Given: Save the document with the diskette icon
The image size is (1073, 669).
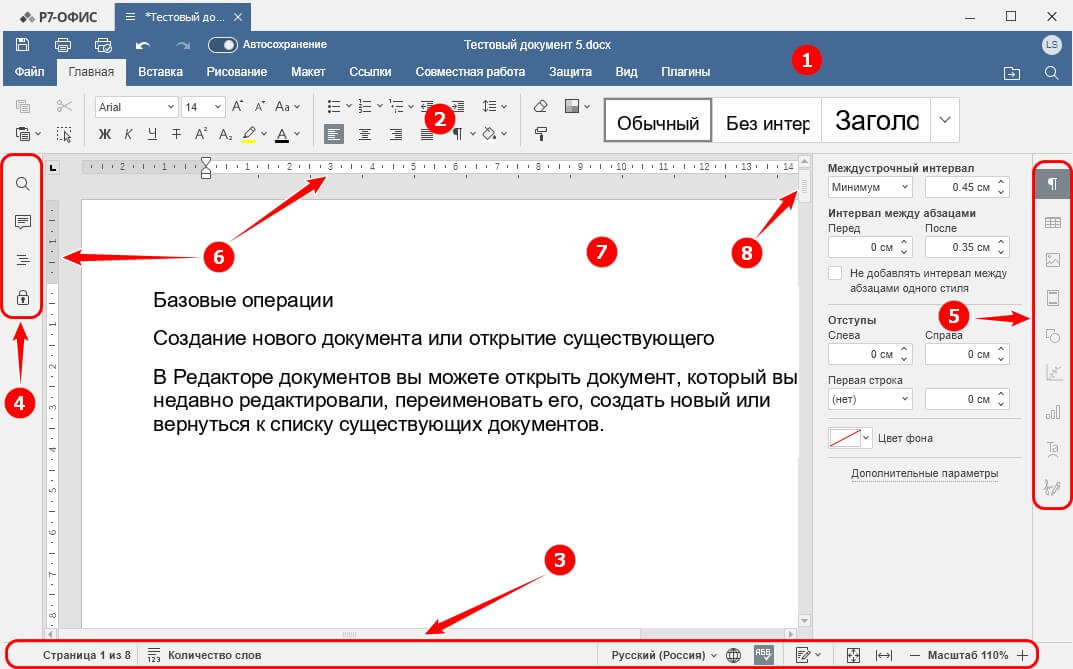Looking at the screenshot, I should (23, 45).
